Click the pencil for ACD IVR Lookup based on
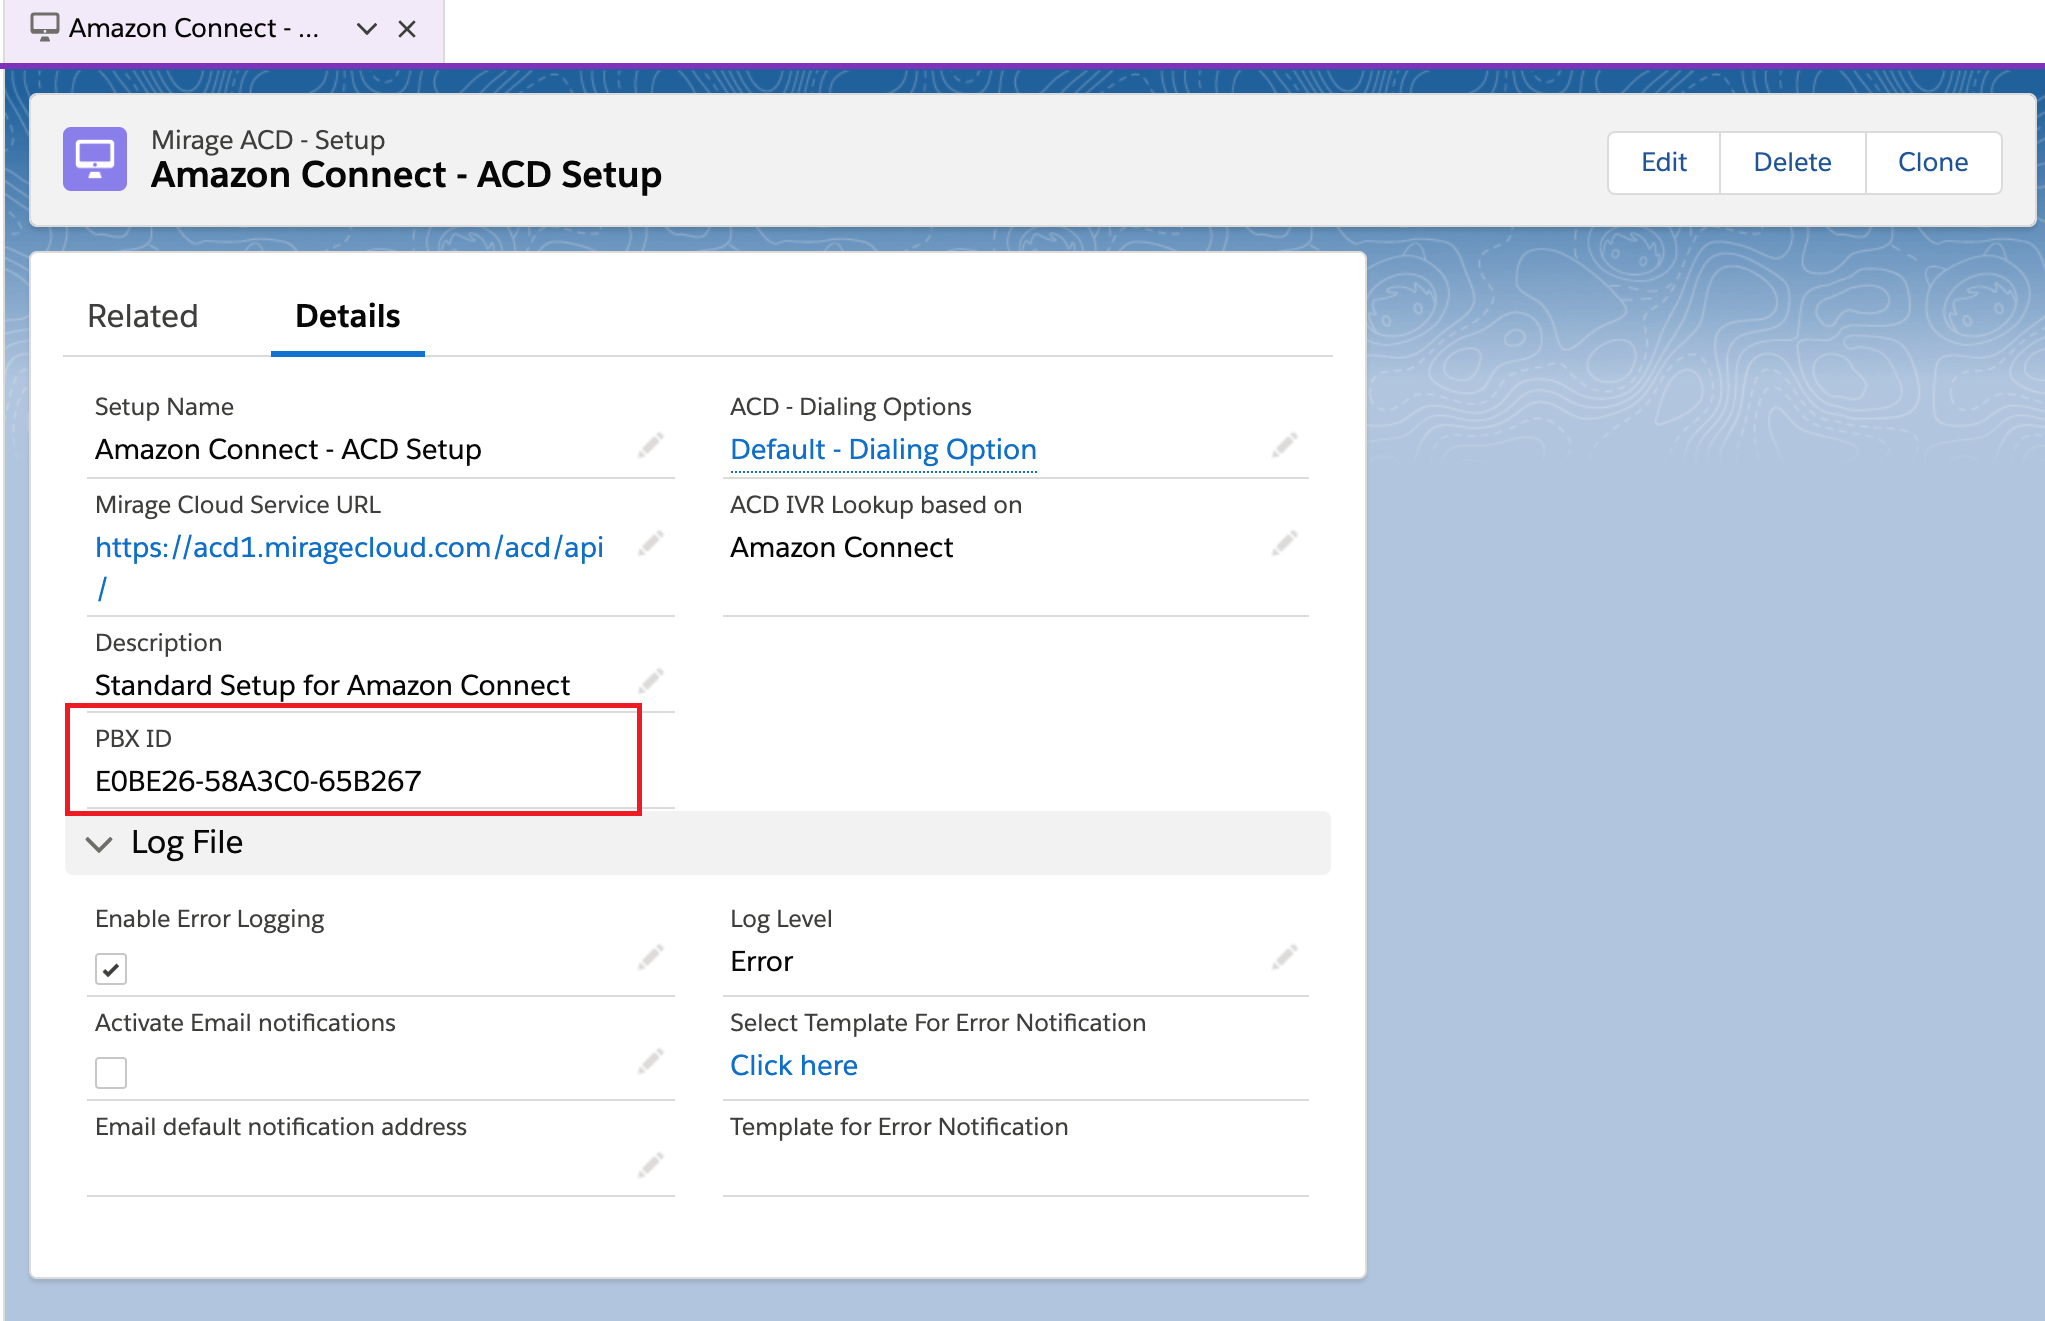The height and width of the screenshot is (1321, 2045). point(1285,543)
